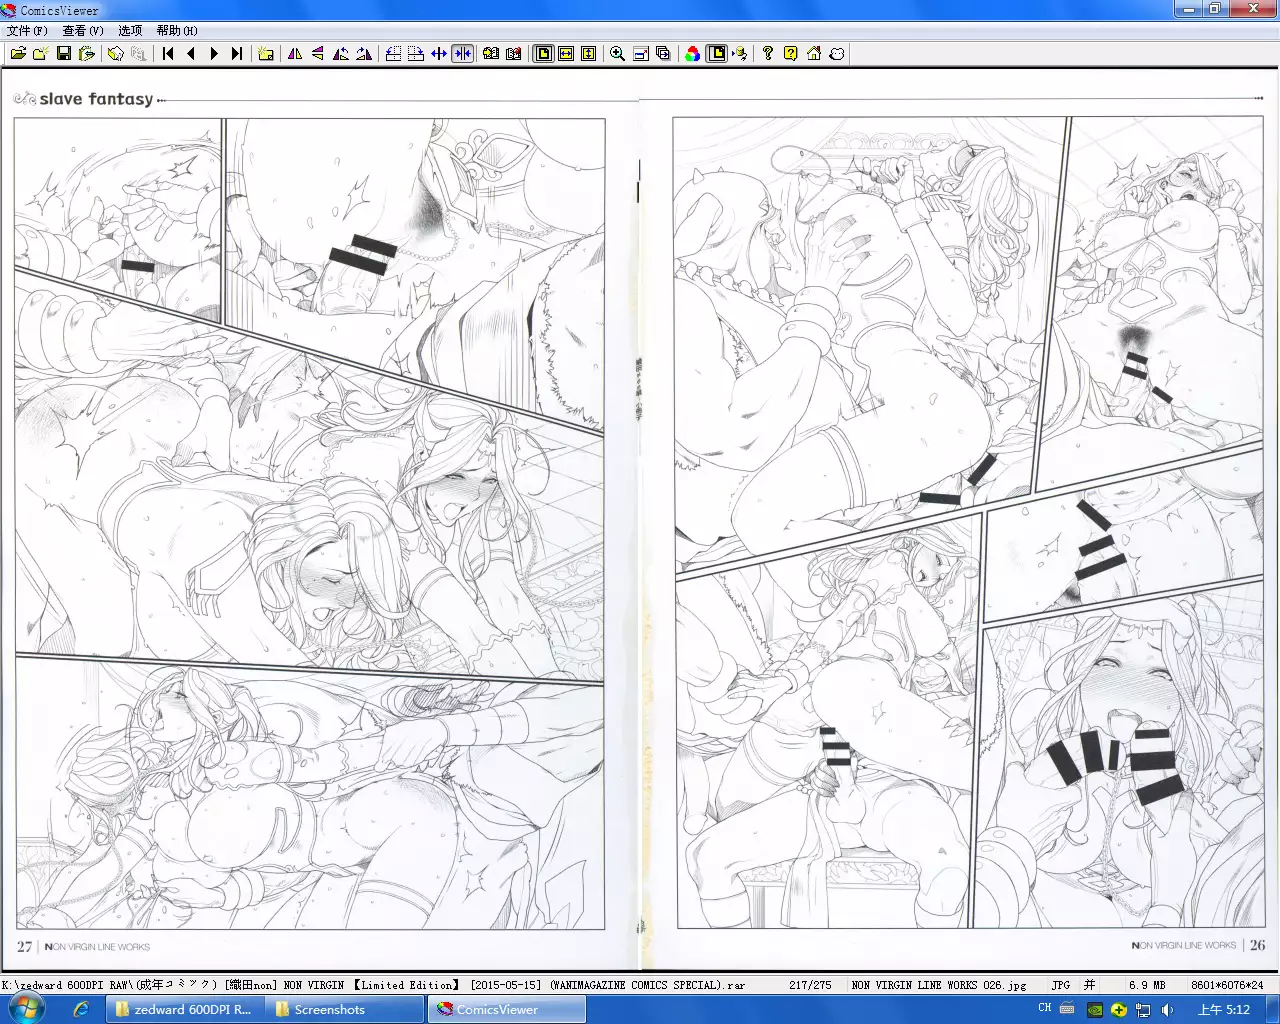
Task: Toggle the fit-to-page view mode button
Action: coord(543,54)
